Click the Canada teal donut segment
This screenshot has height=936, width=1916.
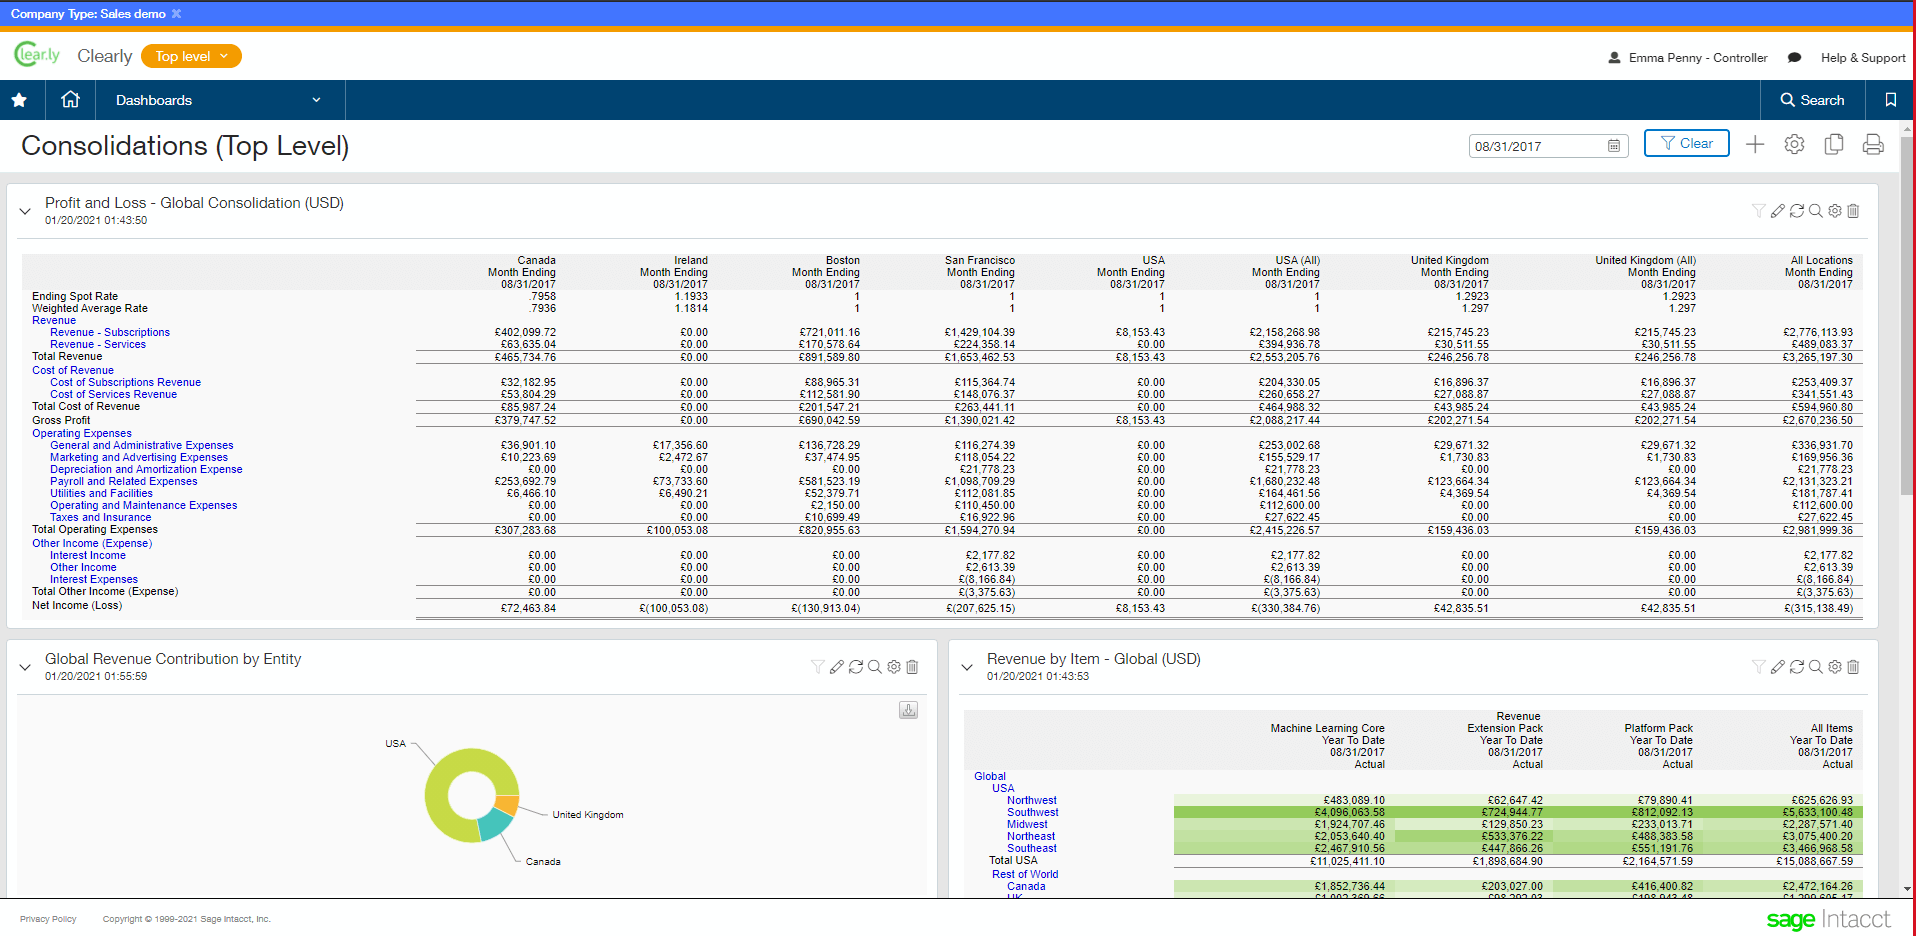coord(495,824)
